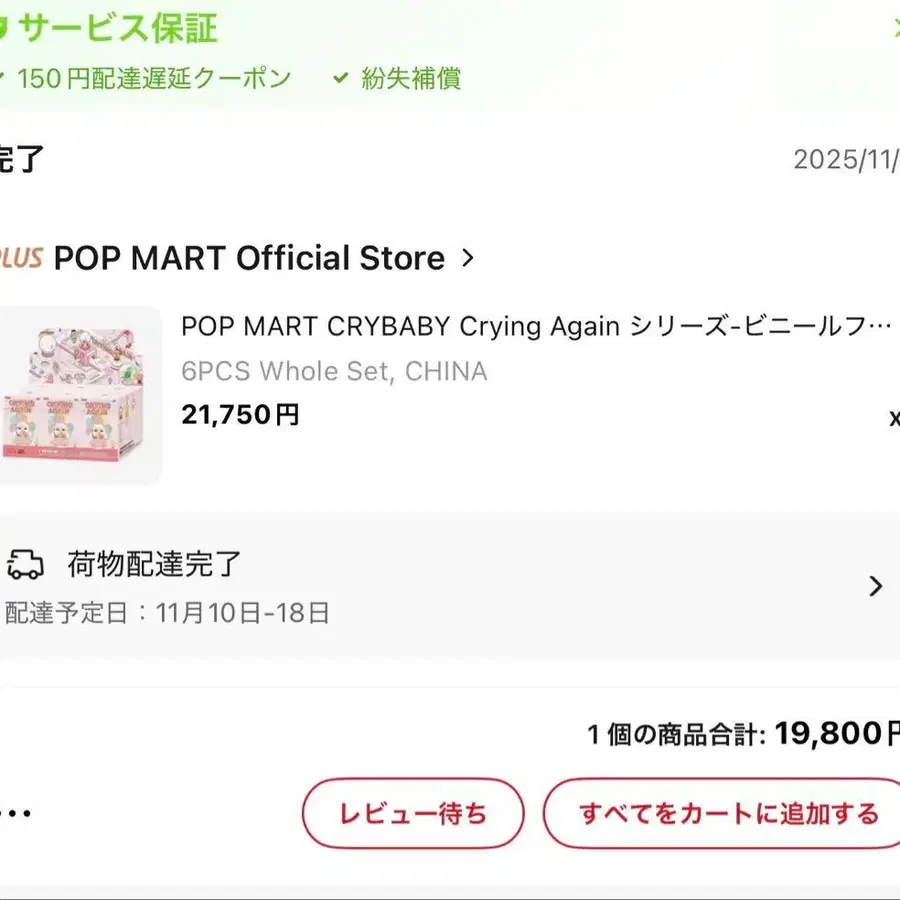Open POP MART Official Store link
Screen dimensions: 900x900
[x=248, y=258]
